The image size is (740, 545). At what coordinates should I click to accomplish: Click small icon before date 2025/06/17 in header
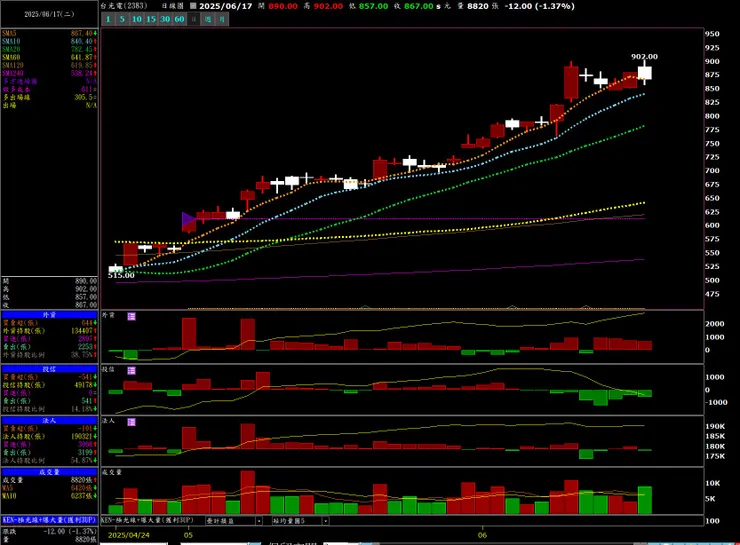pos(193,6)
